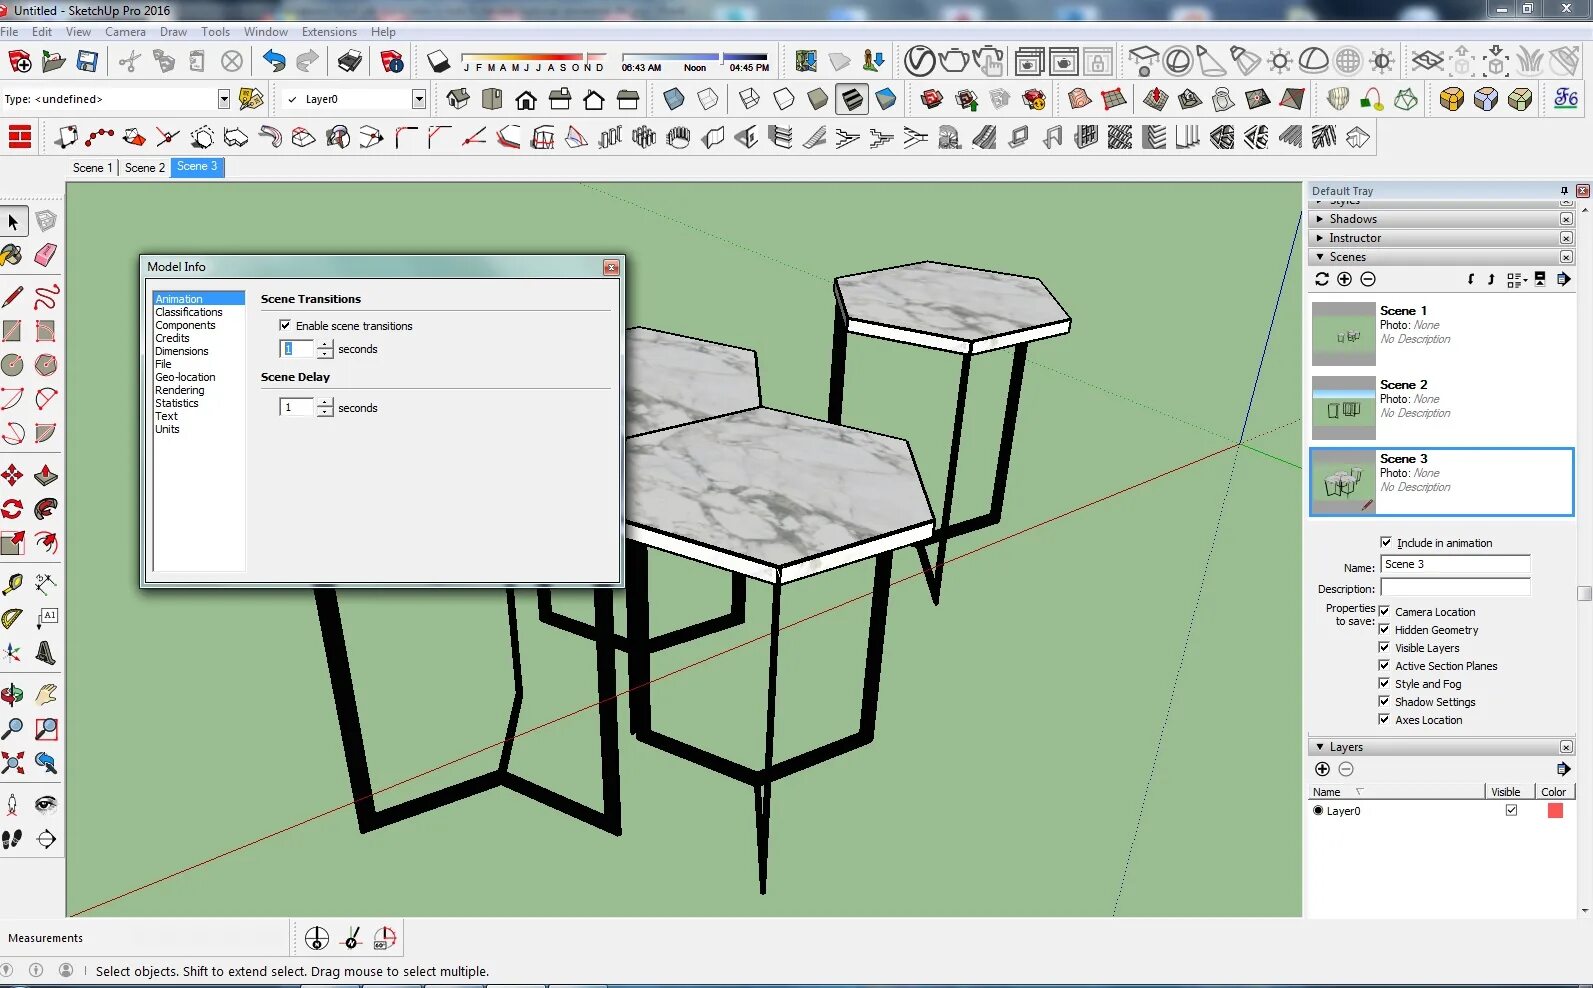The width and height of the screenshot is (1593, 988).
Task: Select the Move tool
Action: pos(12,475)
